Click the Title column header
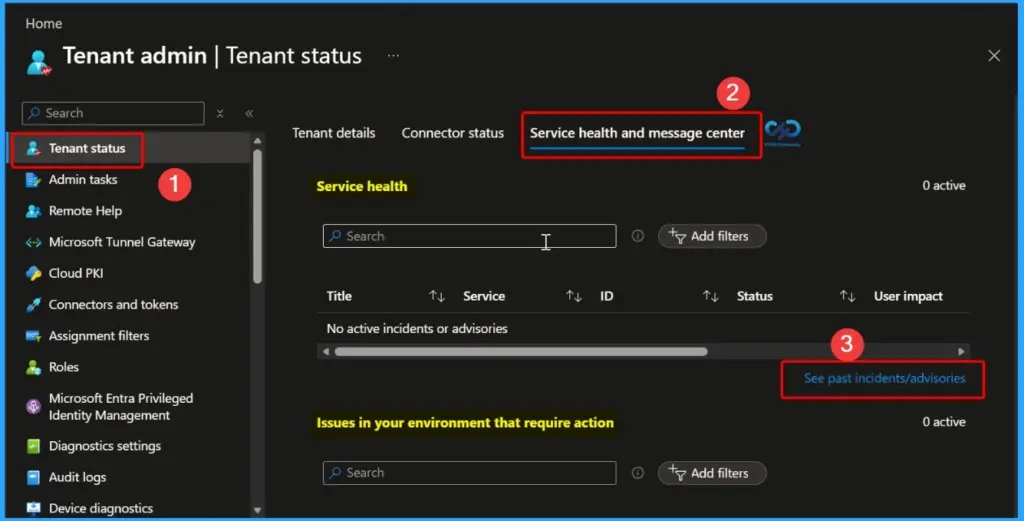Image resolution: width=1024 pixels, height=521 pixels. (339, 296)
